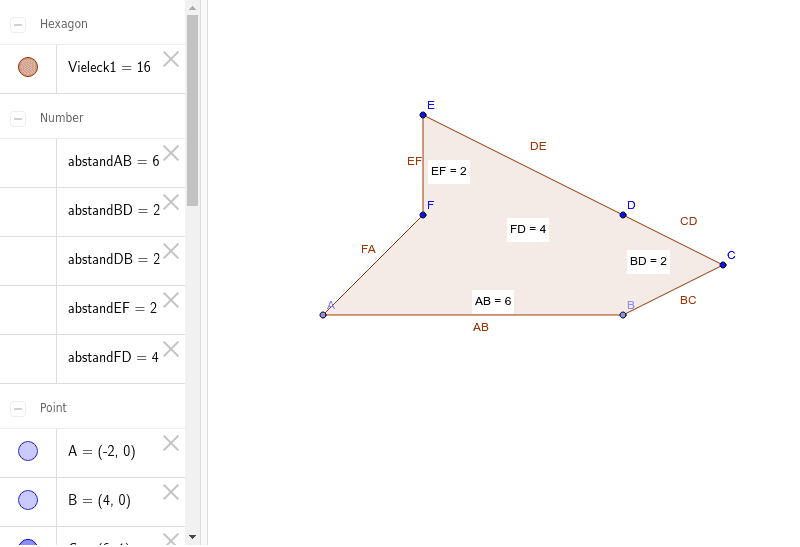Select the Vieleck1 = 16 row
This screenshot has height=547, width=800.
(92, 69)
